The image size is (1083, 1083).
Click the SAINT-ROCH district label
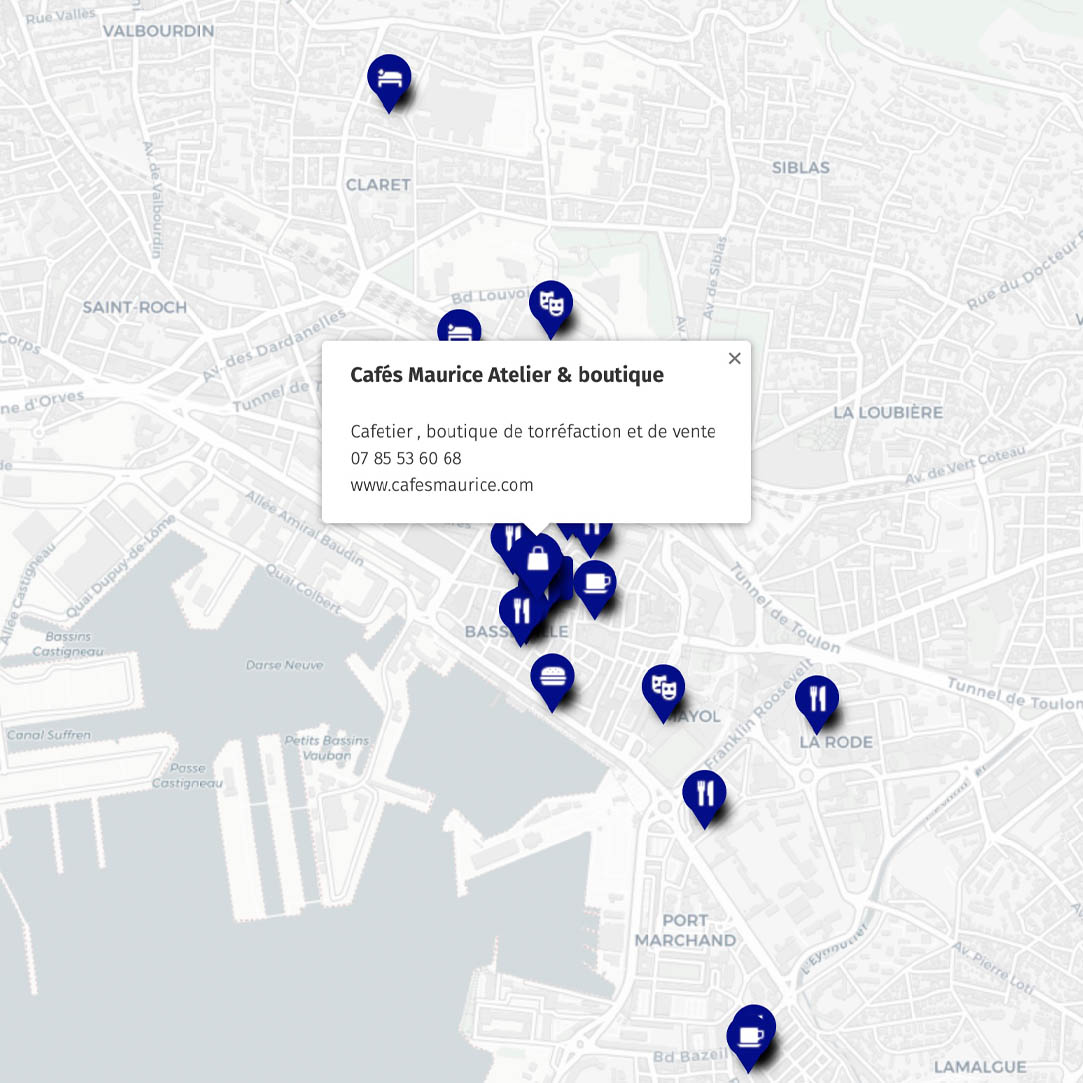click(x=135, y=307)
